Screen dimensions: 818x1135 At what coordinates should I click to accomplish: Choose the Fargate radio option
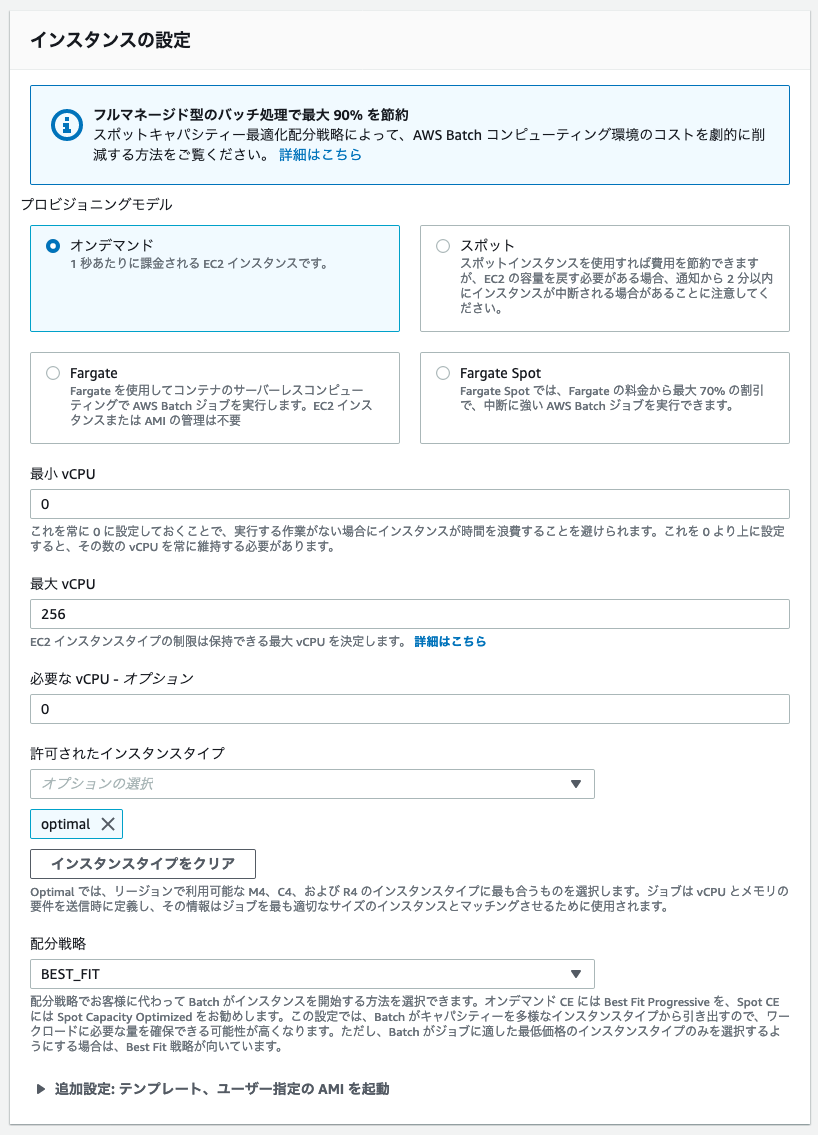(53, 373)
